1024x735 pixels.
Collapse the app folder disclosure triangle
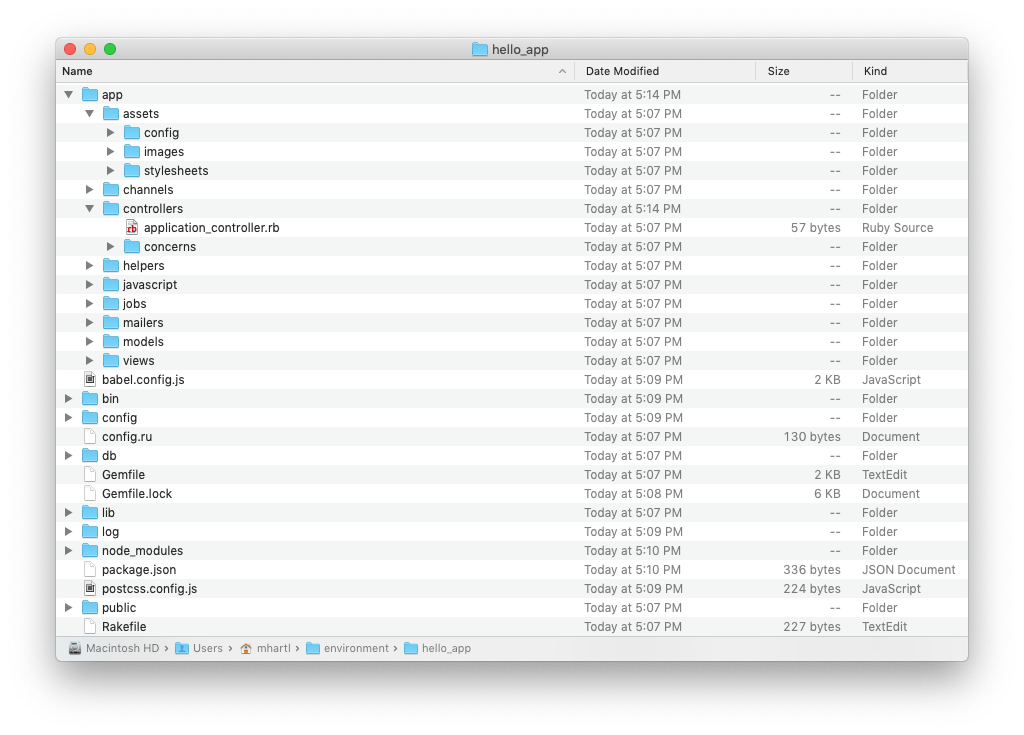point(69,95)
